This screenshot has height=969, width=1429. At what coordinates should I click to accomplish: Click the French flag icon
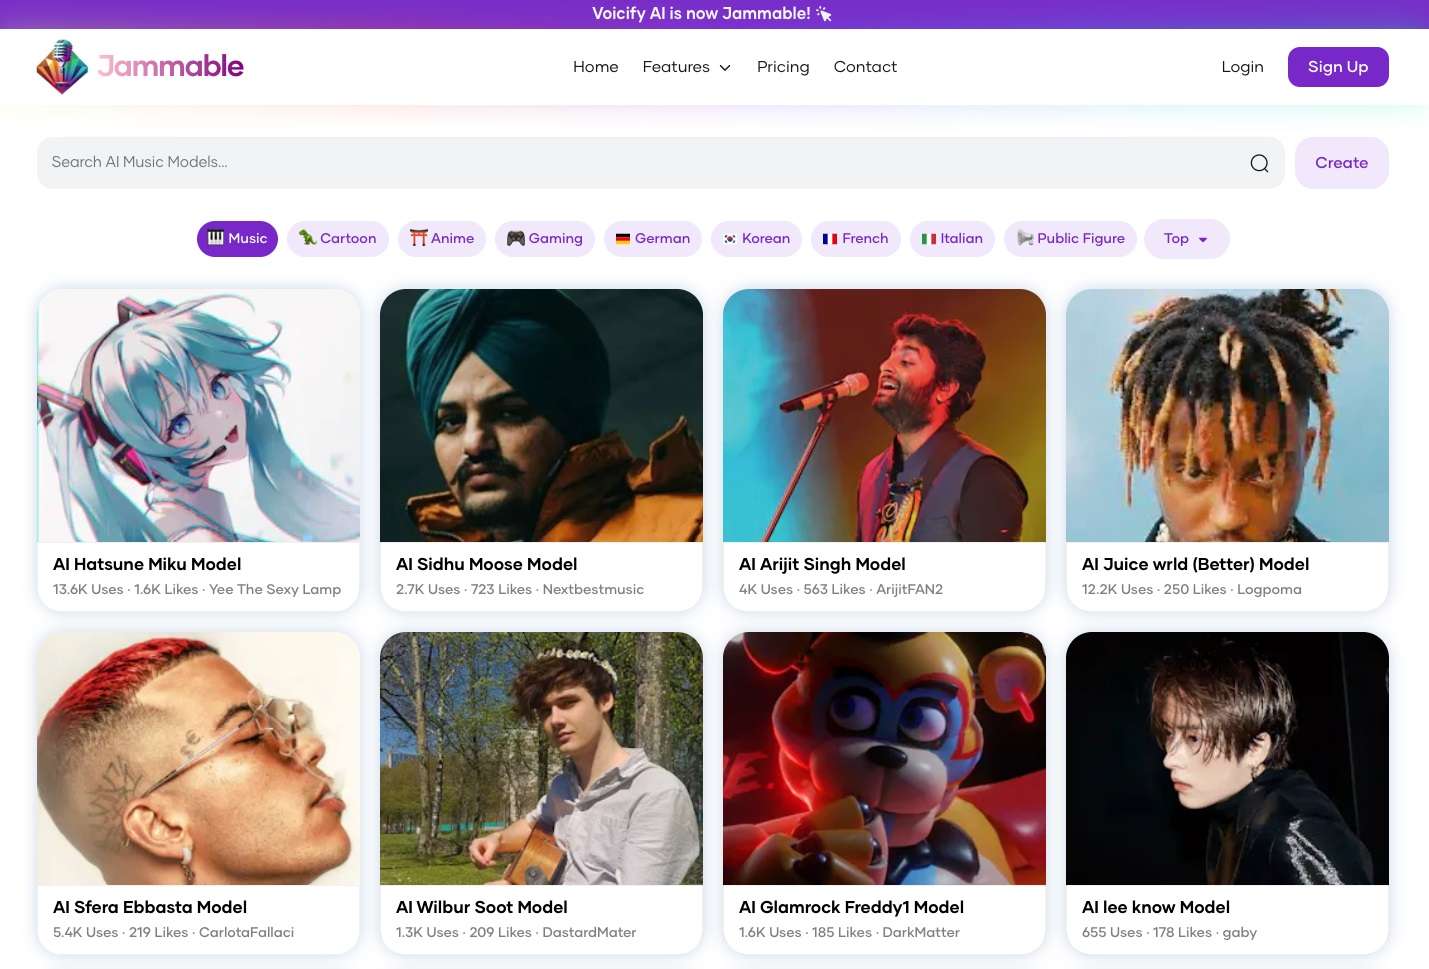coord(830,239)
